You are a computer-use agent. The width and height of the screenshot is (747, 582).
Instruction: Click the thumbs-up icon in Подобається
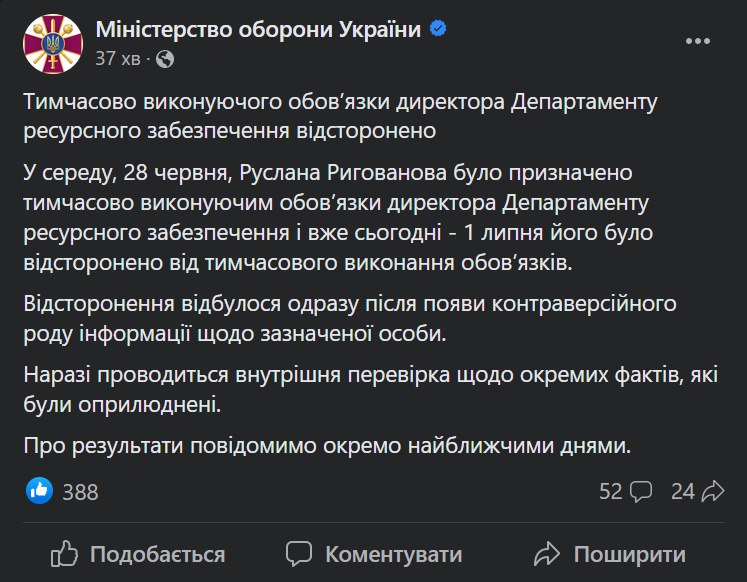pos(64,554)
